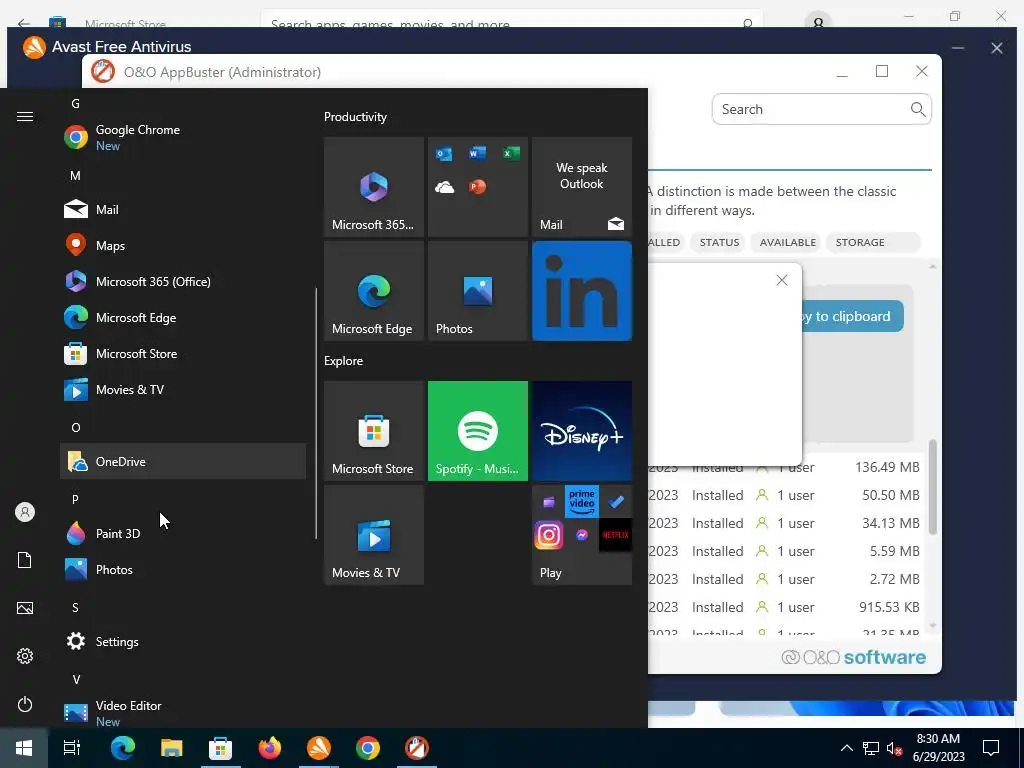Image resolution: width=1024 pixels, height=768 pixels.
Task: Open the Play folder tile
Action: (x=582, y=535)
